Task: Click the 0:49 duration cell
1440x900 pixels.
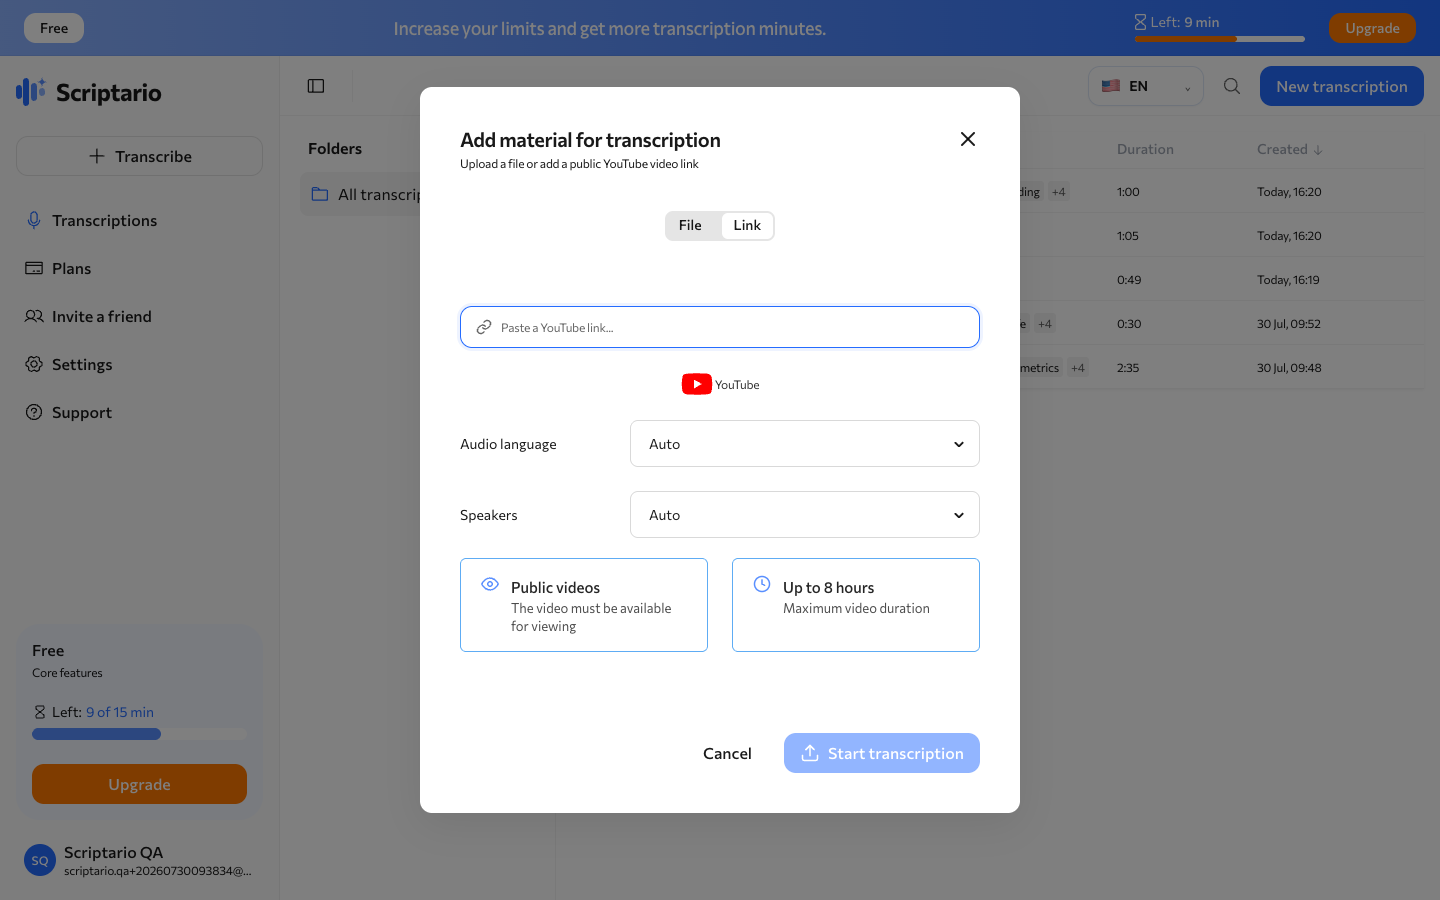Action: [x=1129, y=280]
